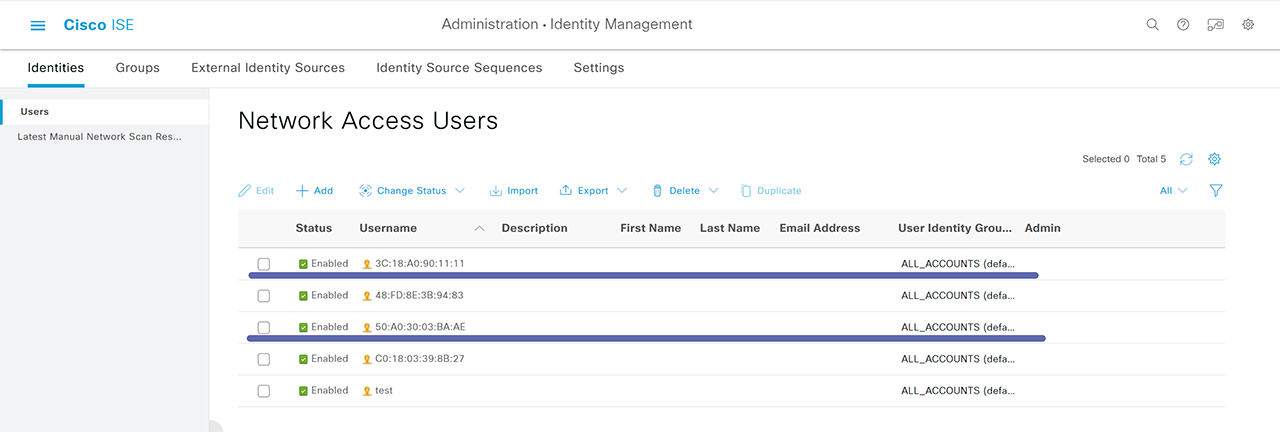Click green Enabled status icon for test user

point(303,391)
